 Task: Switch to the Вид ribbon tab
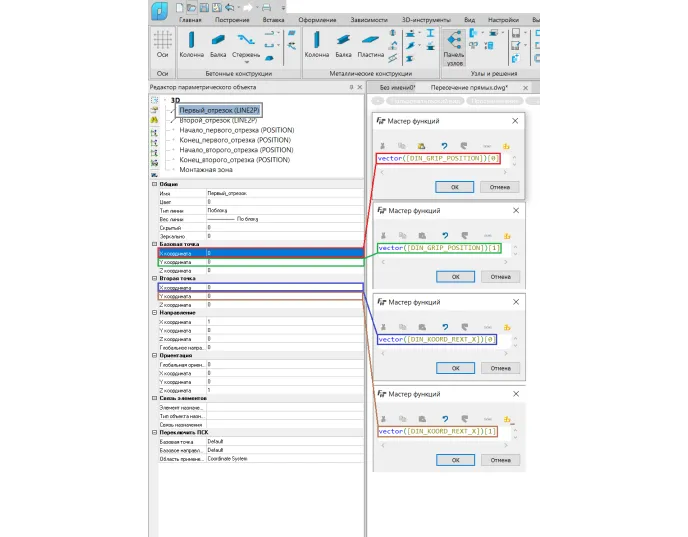tap(469, 20)
